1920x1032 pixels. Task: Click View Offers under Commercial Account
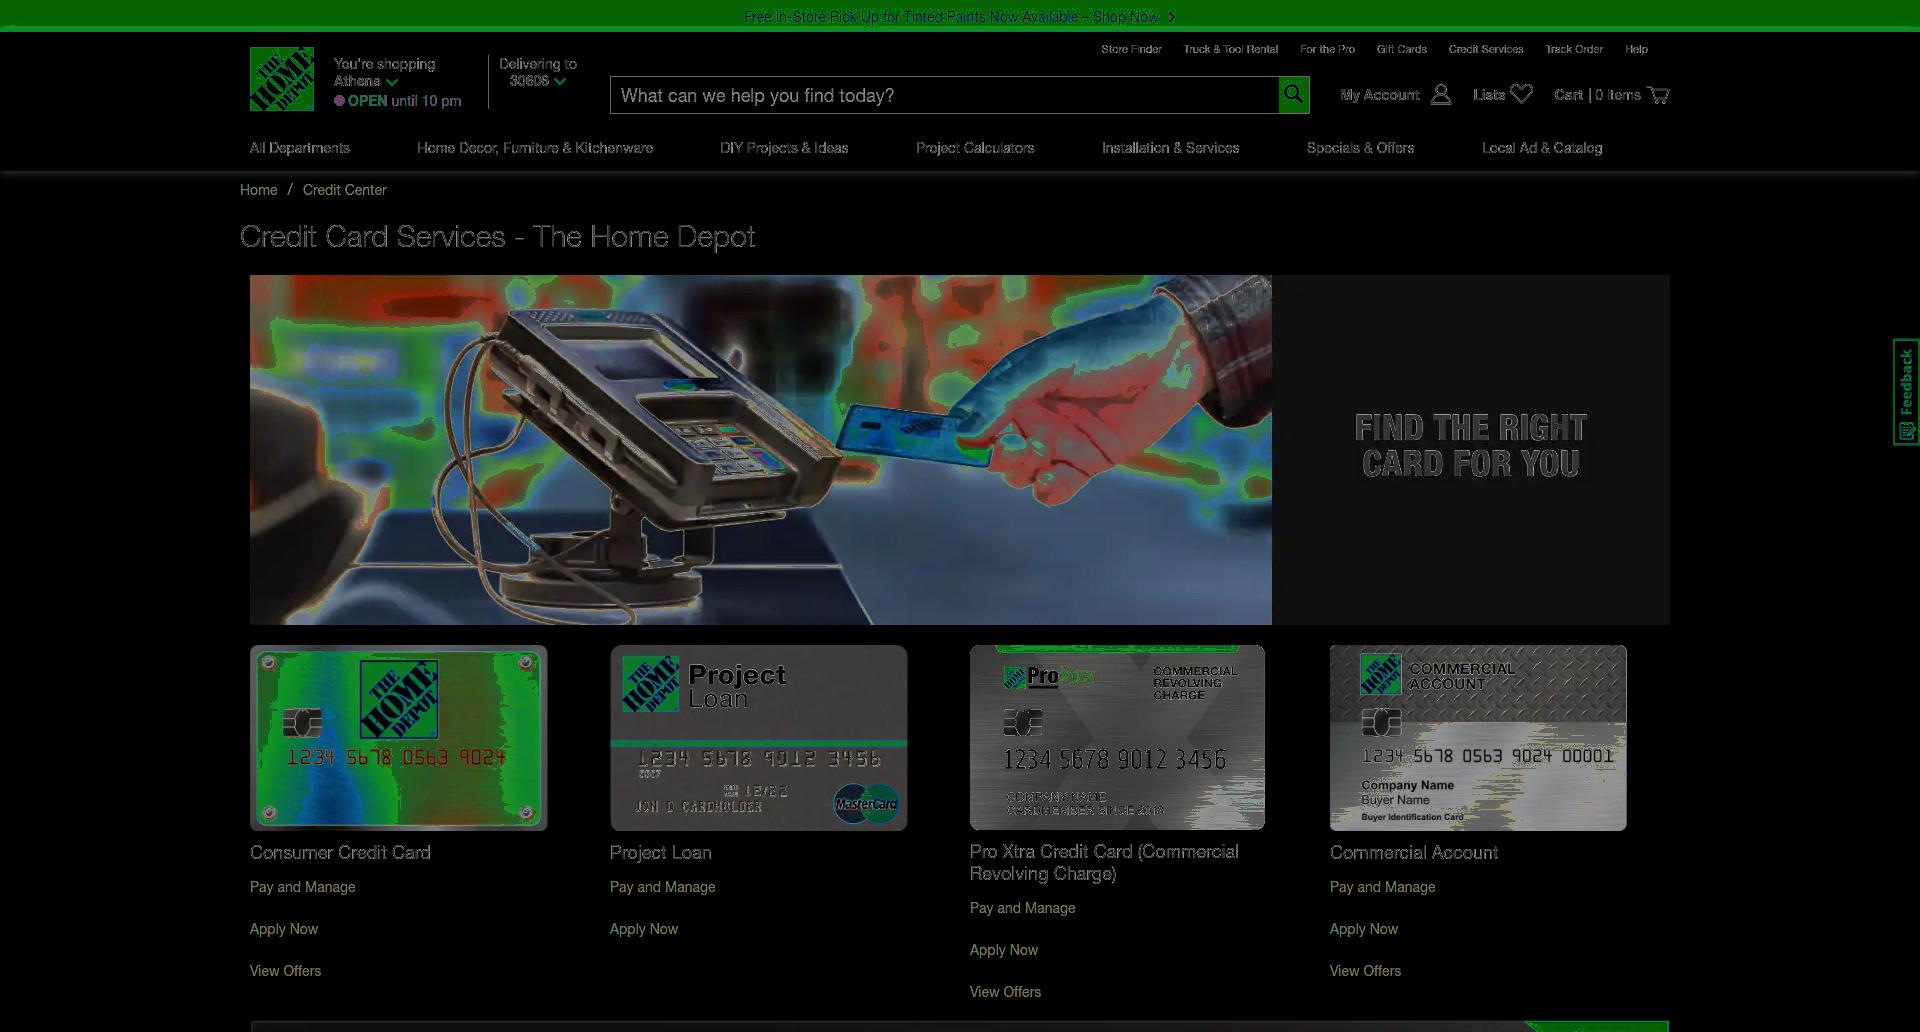tap(1366, 971)
